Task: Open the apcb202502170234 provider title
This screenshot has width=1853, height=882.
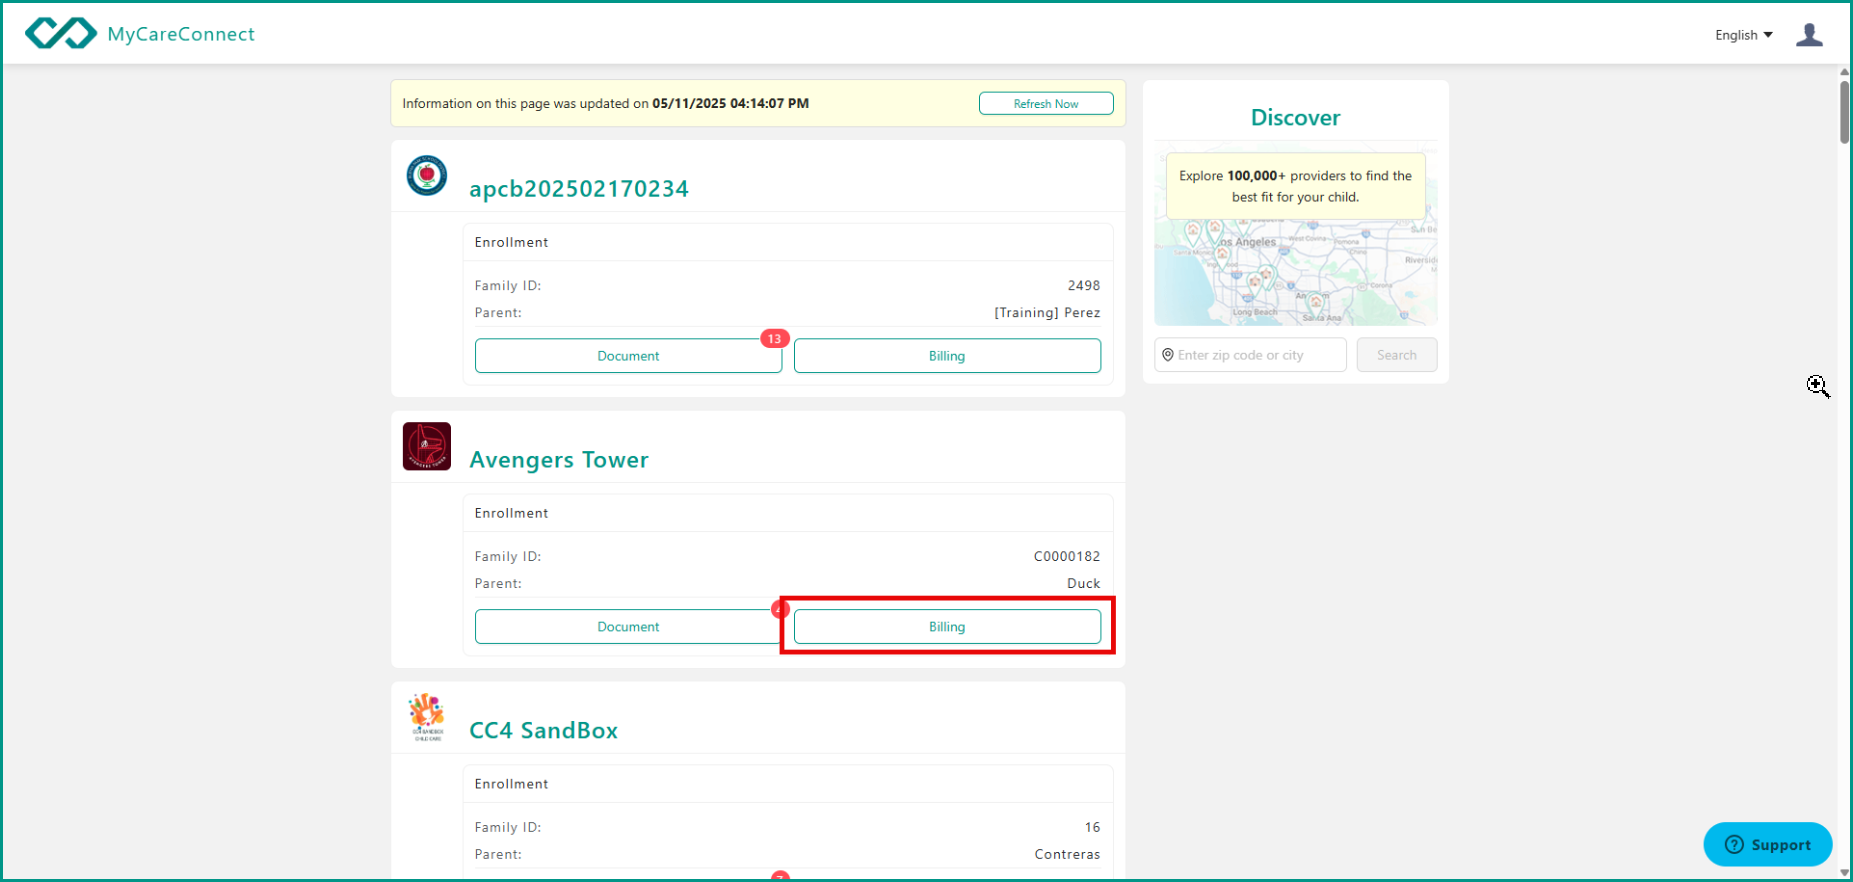Action: (579, 189)
